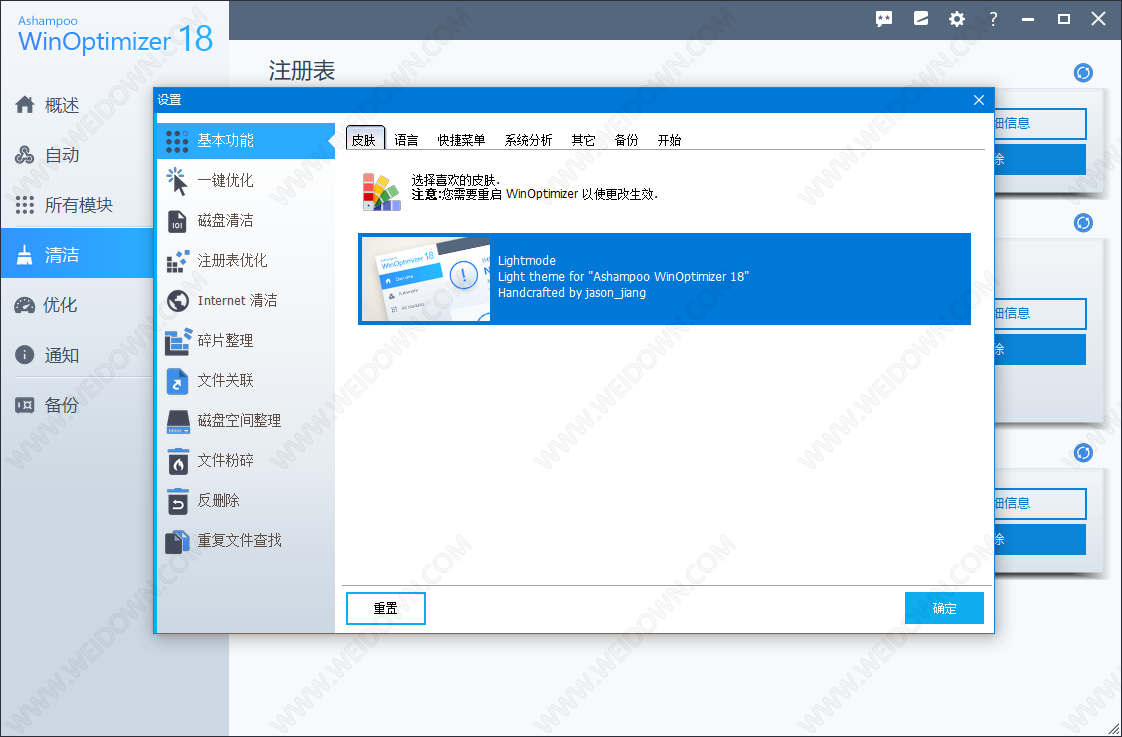Switch to the 其它 tab
The height and width of the screenshot is (737, 1122).
pyautogui.click(x=583, y=140)
